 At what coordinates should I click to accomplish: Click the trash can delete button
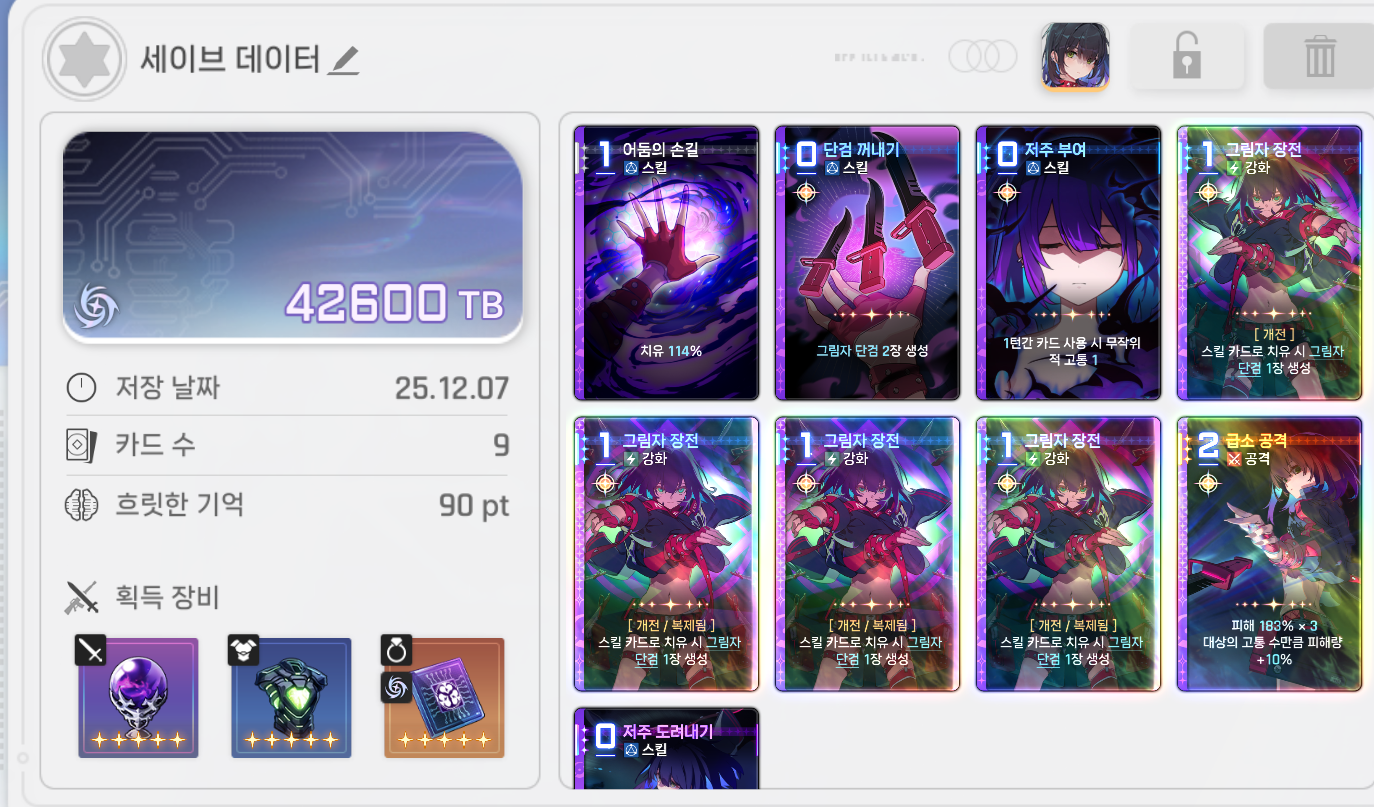[1319, 56]
